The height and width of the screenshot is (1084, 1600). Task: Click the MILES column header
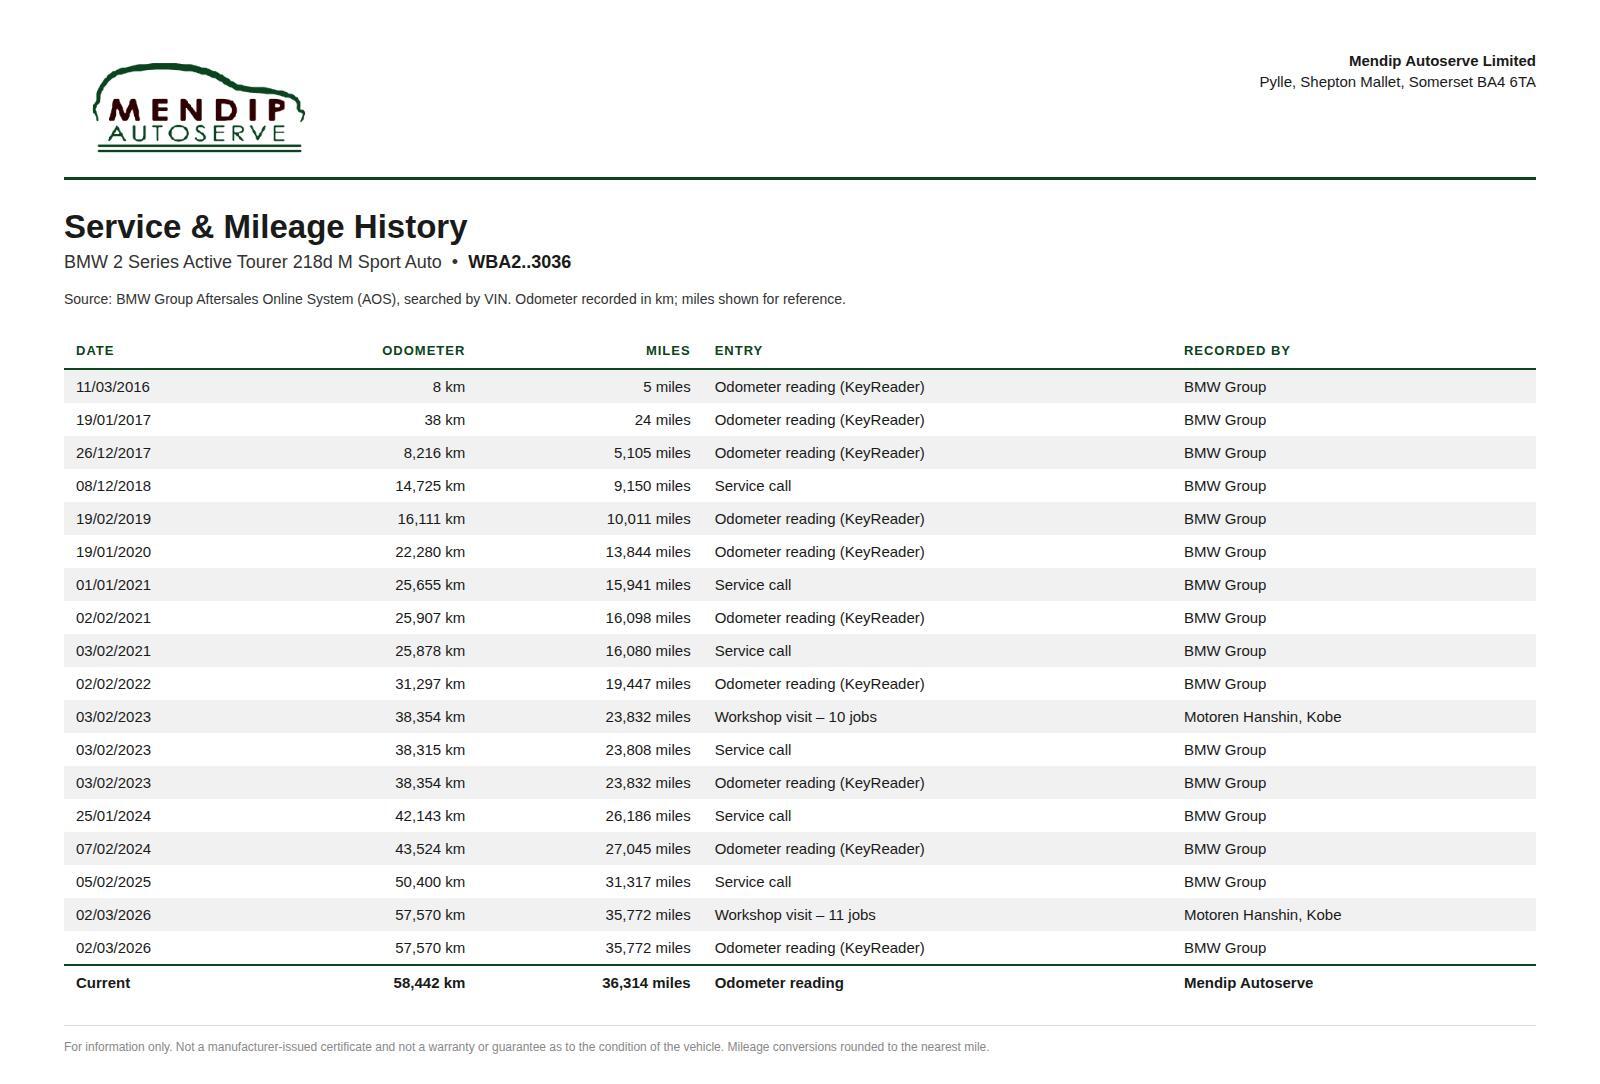pos(668,351)
